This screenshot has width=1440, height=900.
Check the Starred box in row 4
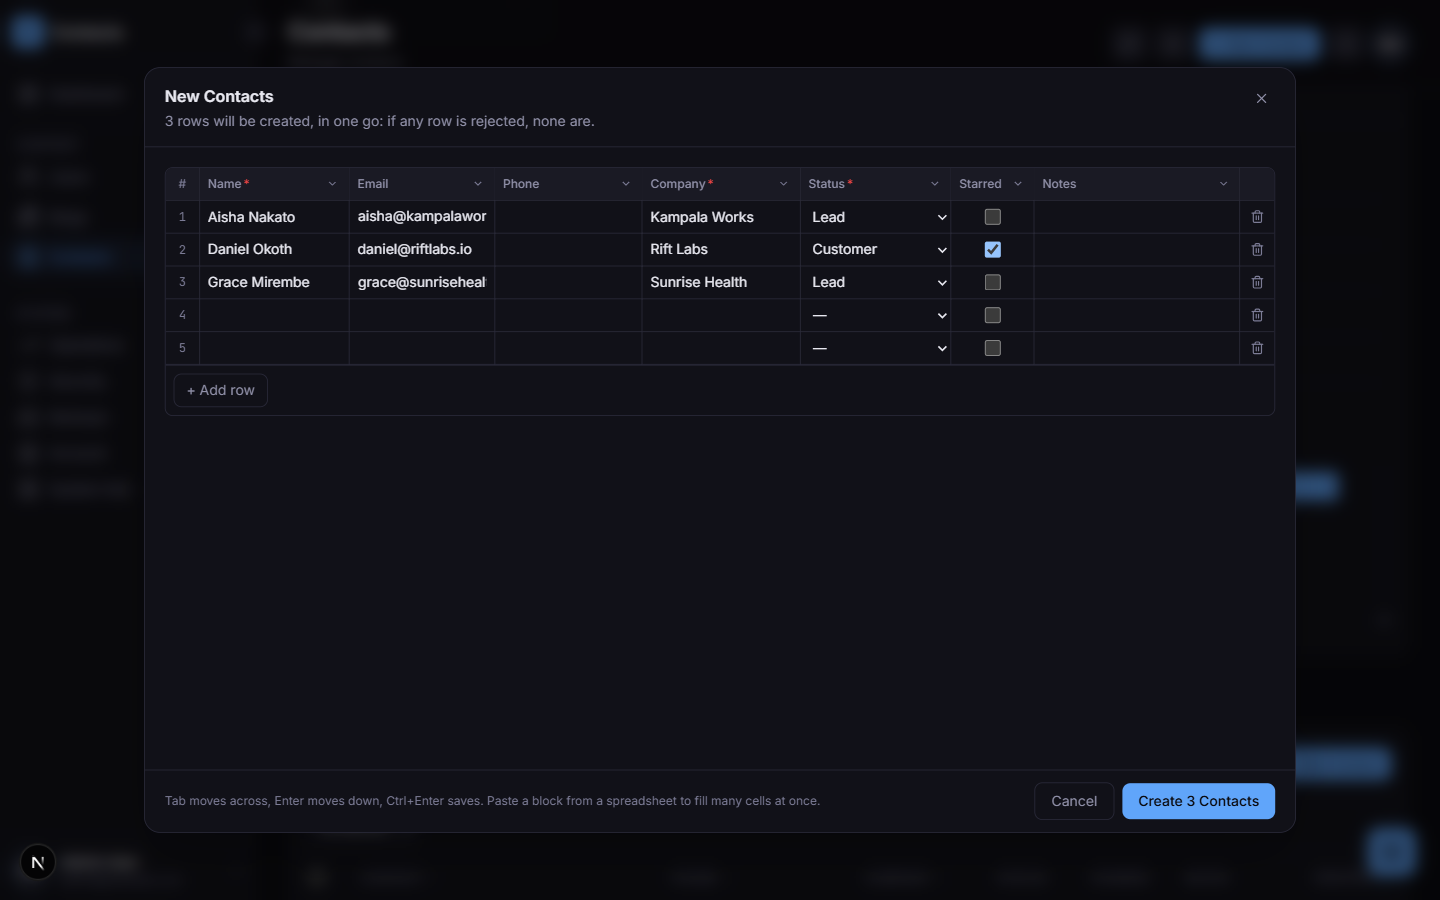click(993, 316)
